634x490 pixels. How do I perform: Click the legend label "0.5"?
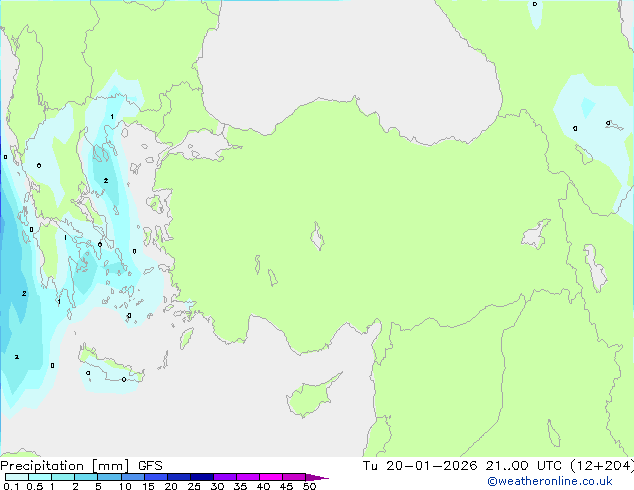[35, 486]
